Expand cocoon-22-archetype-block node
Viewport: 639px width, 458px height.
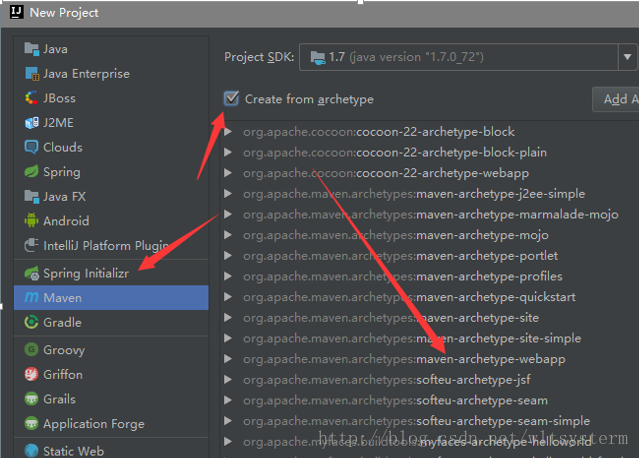pyautogui.click(x=228, y=132)
